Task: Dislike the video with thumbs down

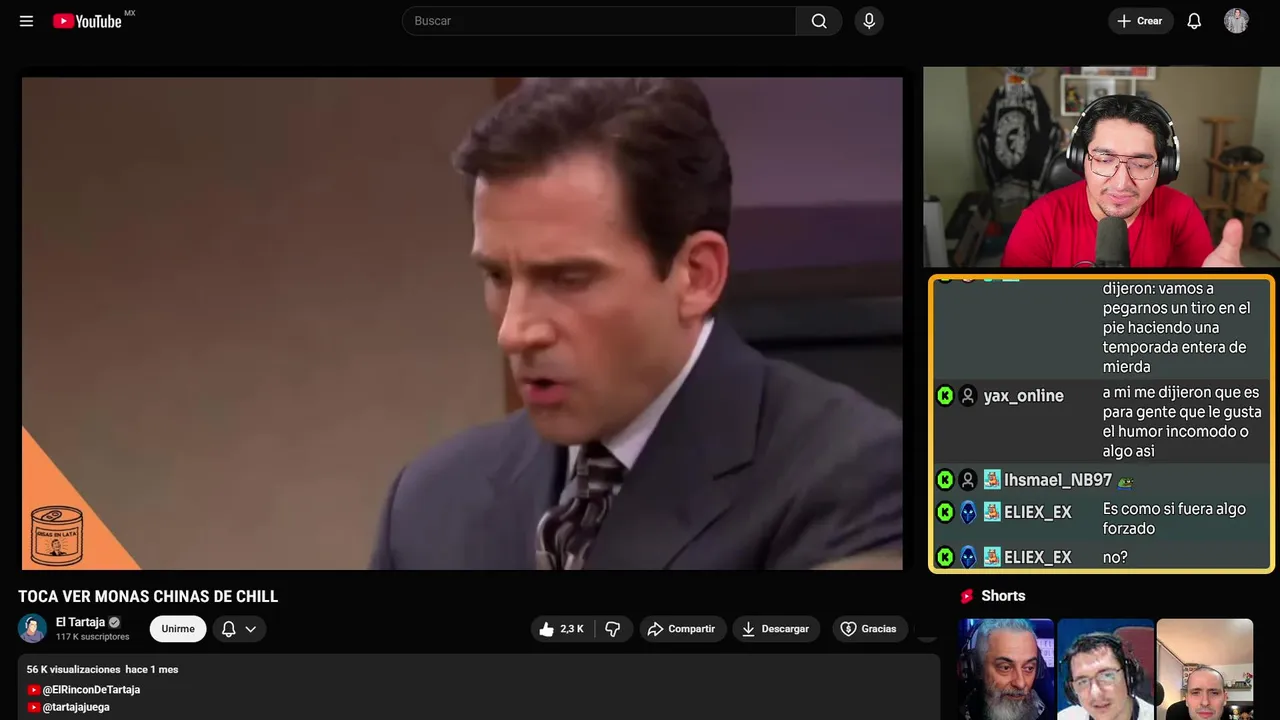Action: (613, 629)
